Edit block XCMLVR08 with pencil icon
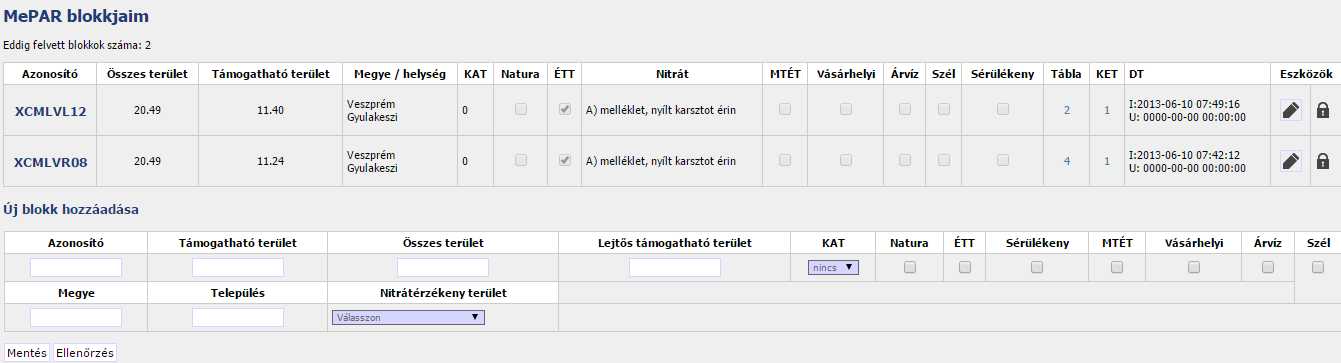 [1291, 161]
